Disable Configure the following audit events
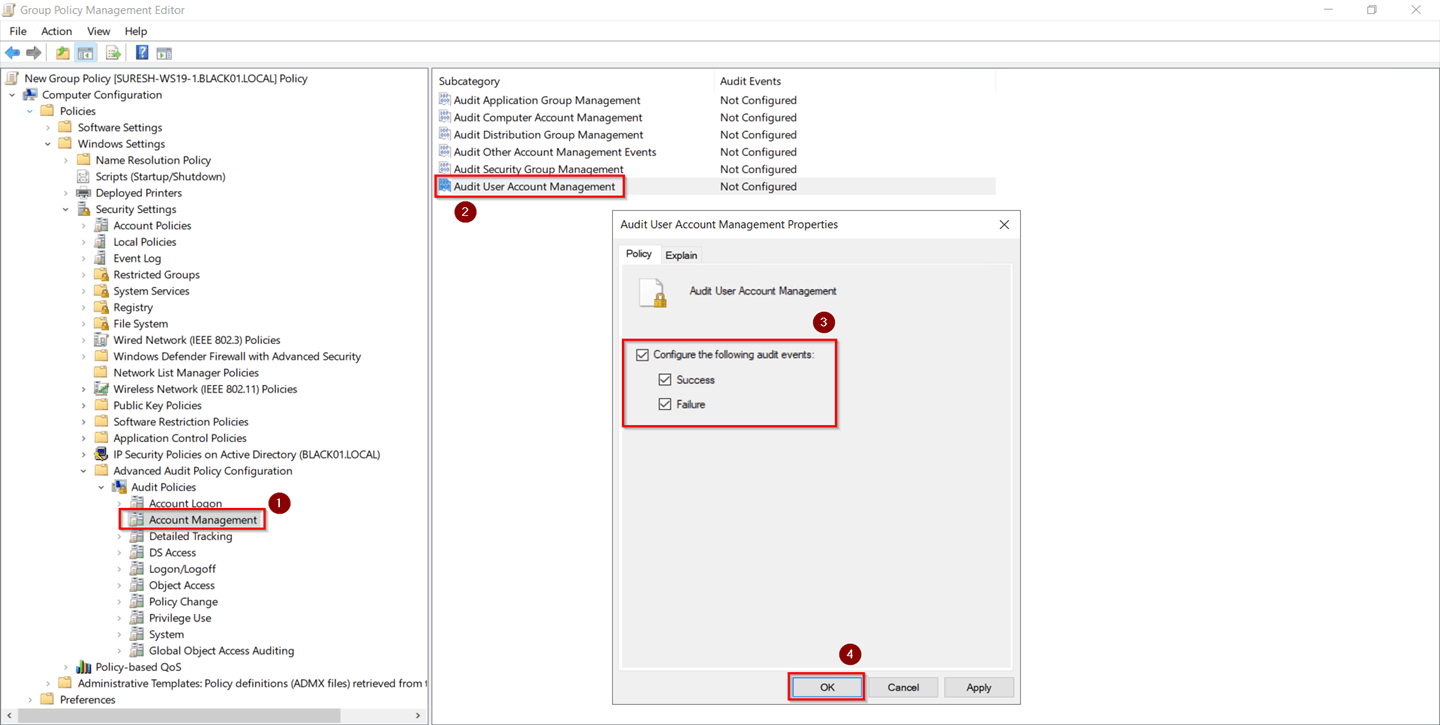1440x725 pixels. point(641,354)
